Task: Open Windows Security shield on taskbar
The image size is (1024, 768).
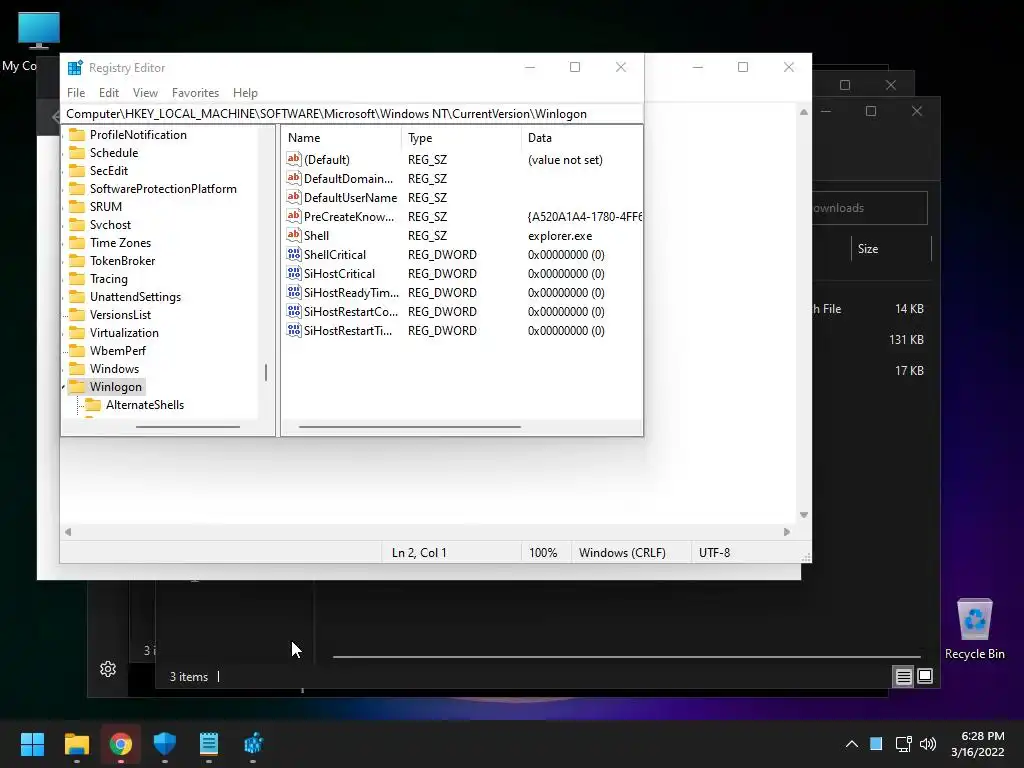Action: pyautogui.click(x=165, y=744)
